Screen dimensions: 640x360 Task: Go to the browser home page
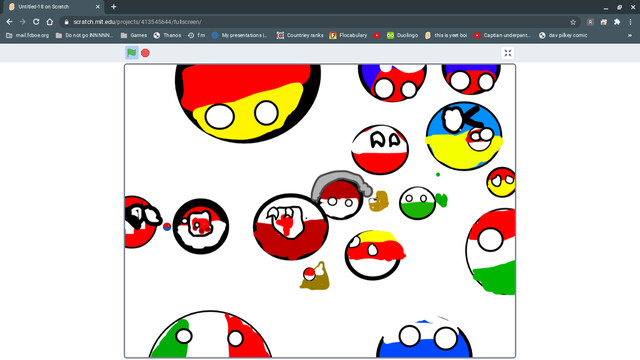click(x=49, y=22)
